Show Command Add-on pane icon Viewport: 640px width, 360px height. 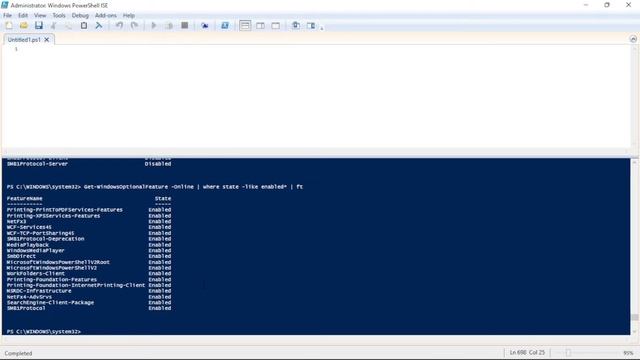[x=311, y=25]
